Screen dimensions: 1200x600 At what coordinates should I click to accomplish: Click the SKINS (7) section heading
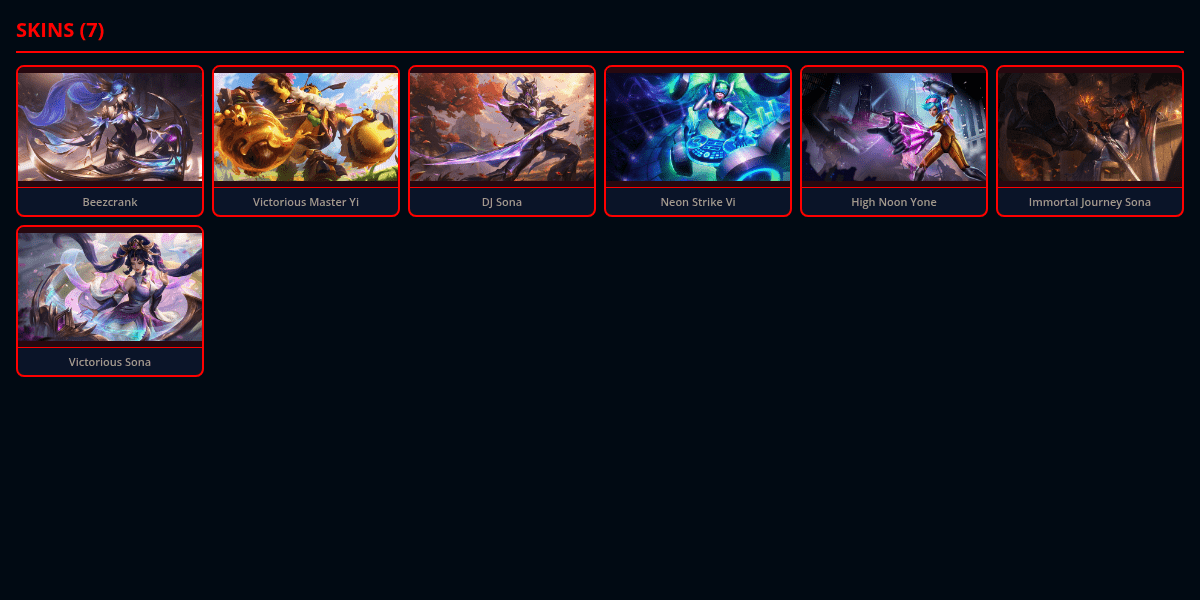[60, 31]
